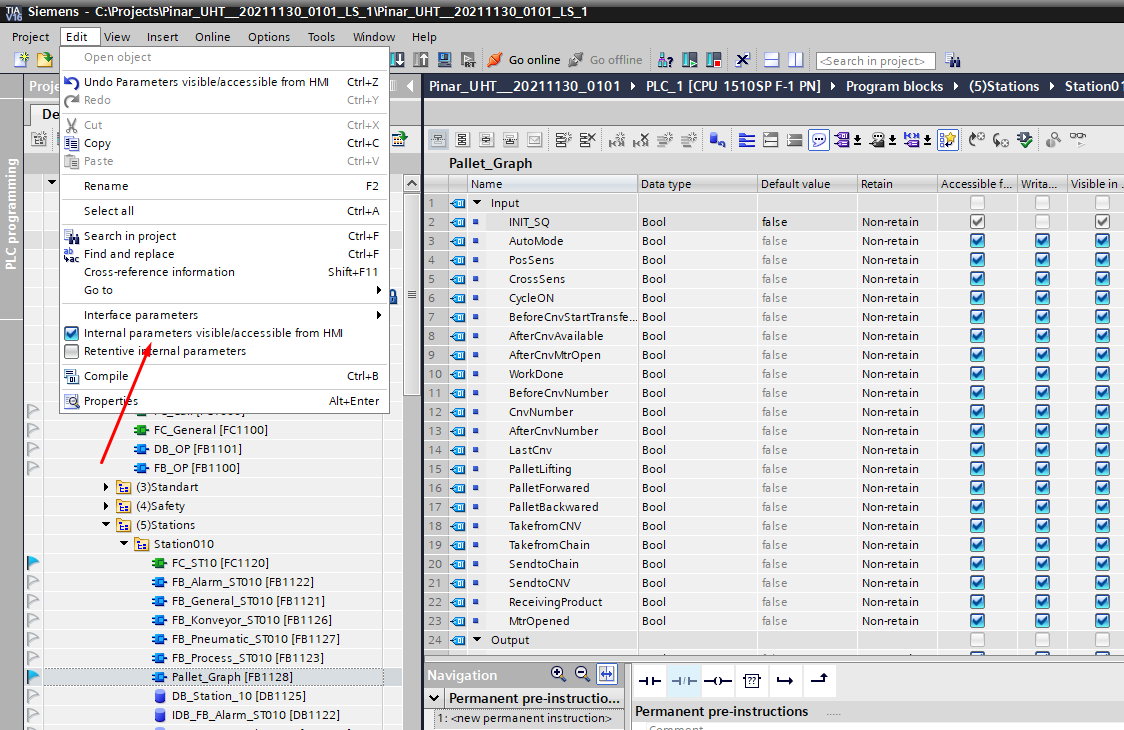This screenshot has height=730, width=1124.
Task: Click the open branch icon
Action: [x=785, y=680]
